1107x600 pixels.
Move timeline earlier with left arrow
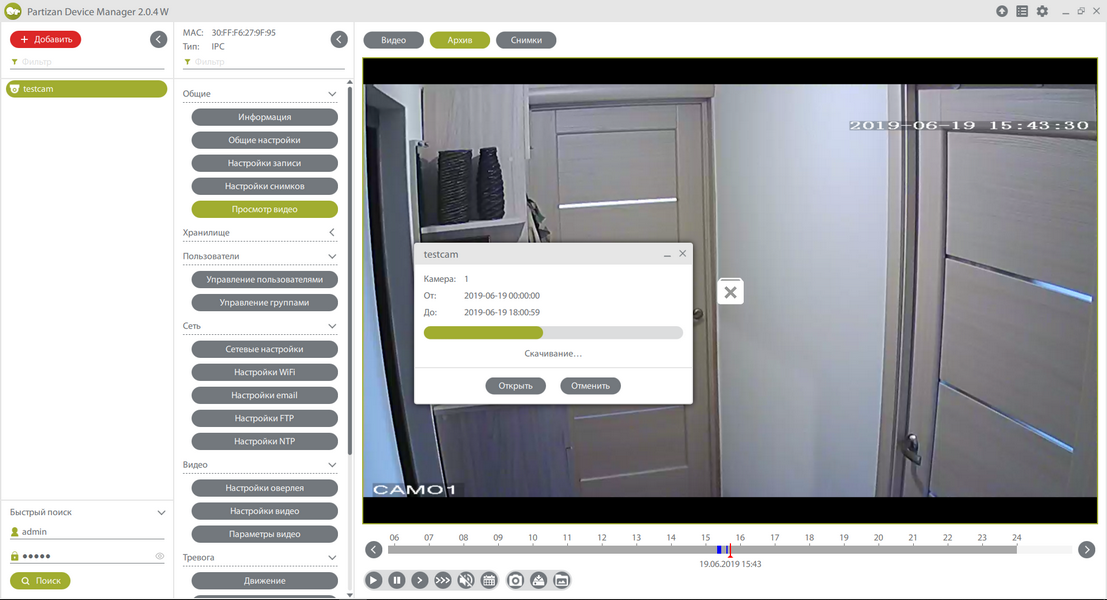[373, 549]
